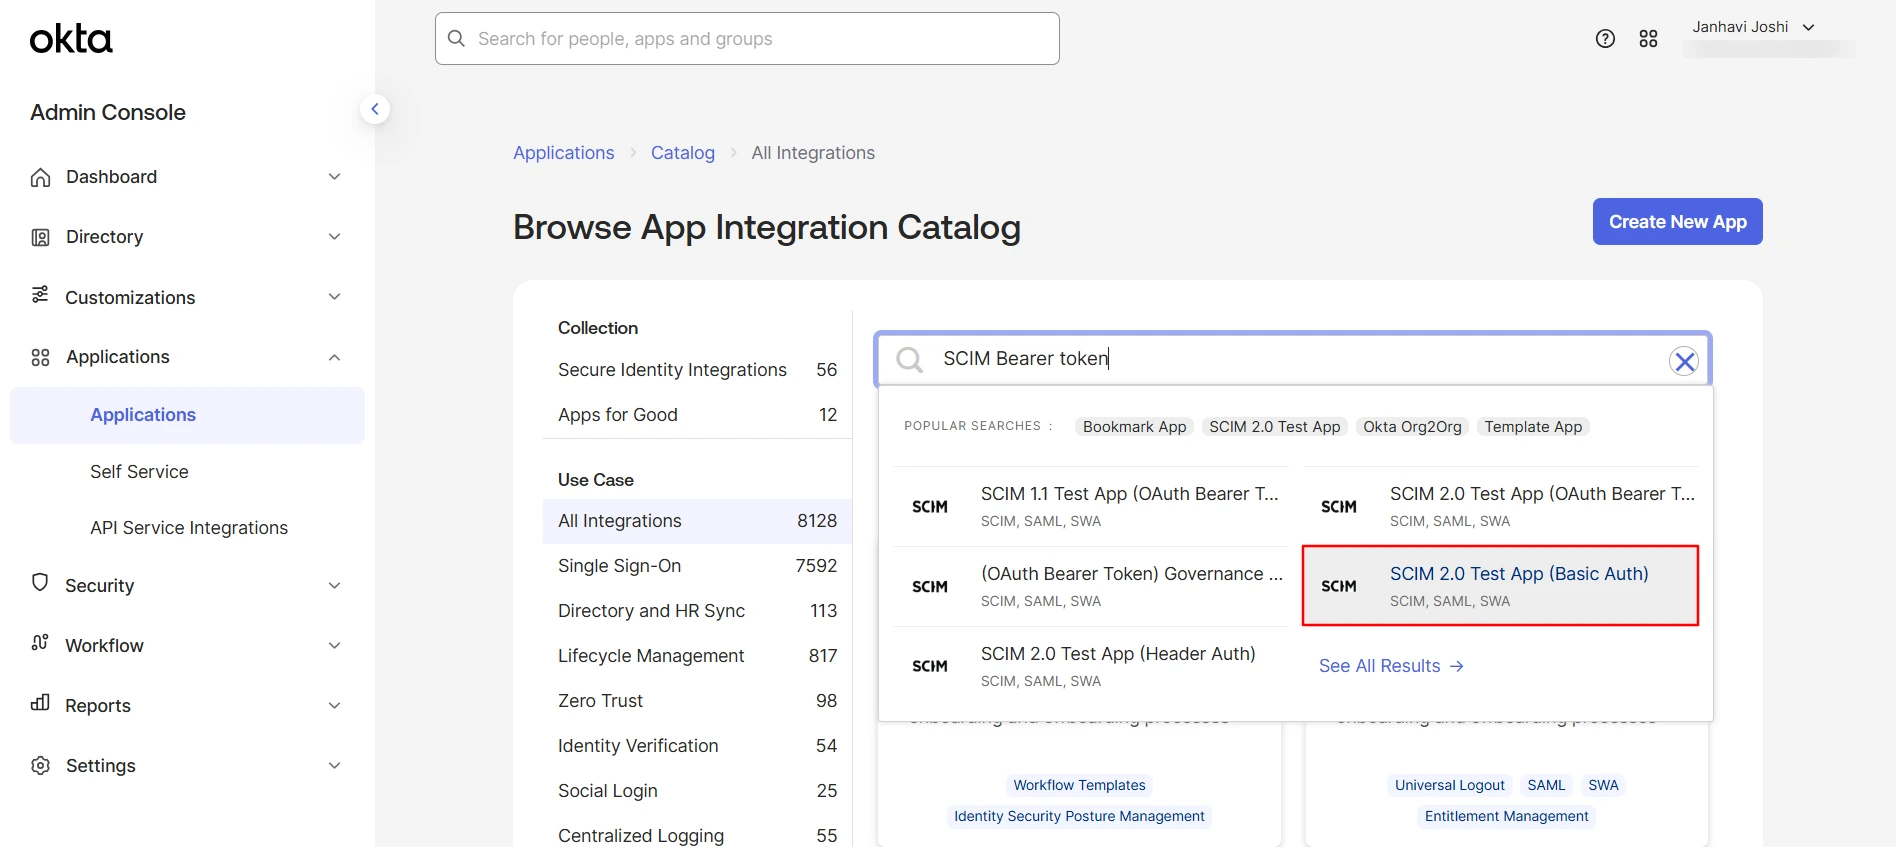Click SCIM logo of Header Auth app
Viewport: 1896px width, 847px height.
[x=930, y=667]
